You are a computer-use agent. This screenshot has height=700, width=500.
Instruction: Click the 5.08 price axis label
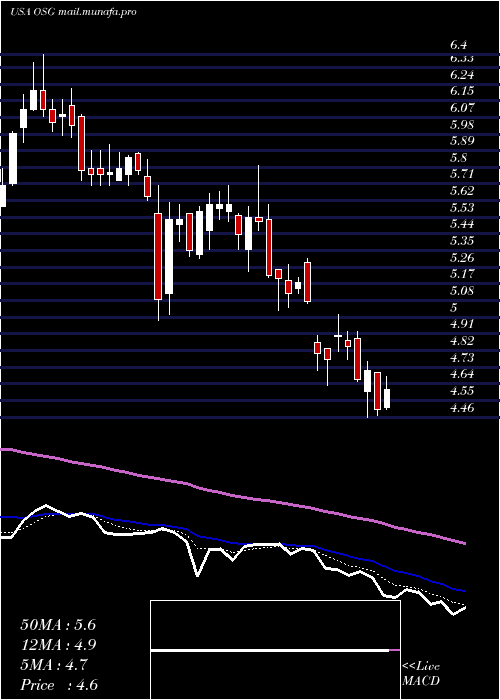coord(462,291)
